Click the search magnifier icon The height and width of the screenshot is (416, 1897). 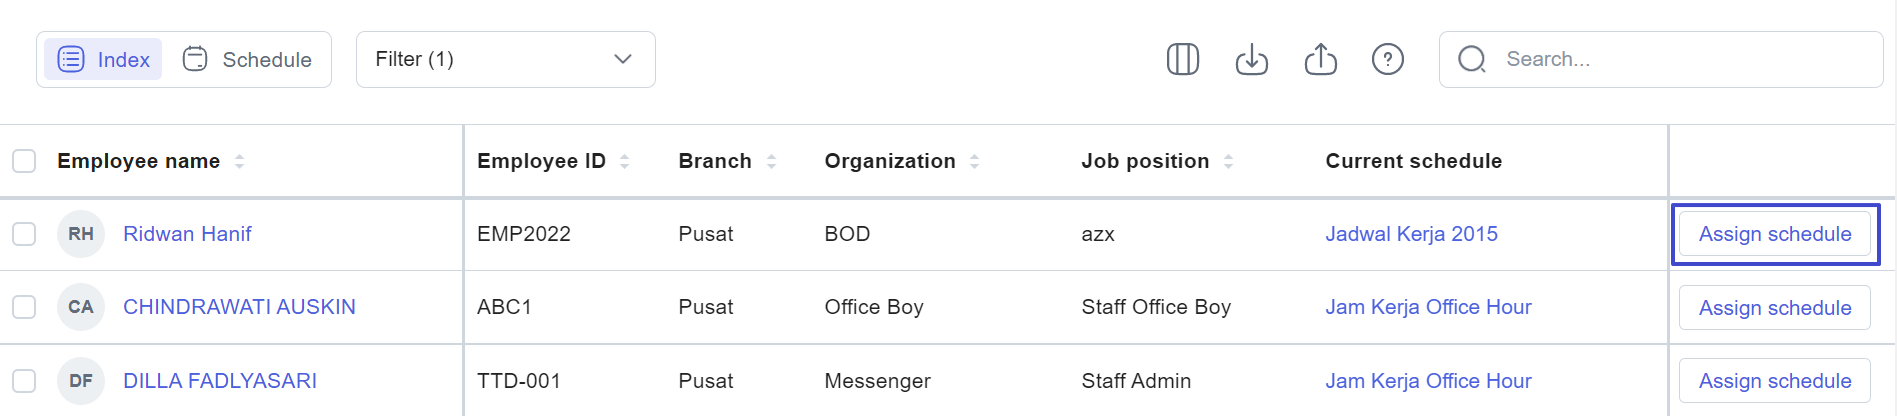[1471, 59]
